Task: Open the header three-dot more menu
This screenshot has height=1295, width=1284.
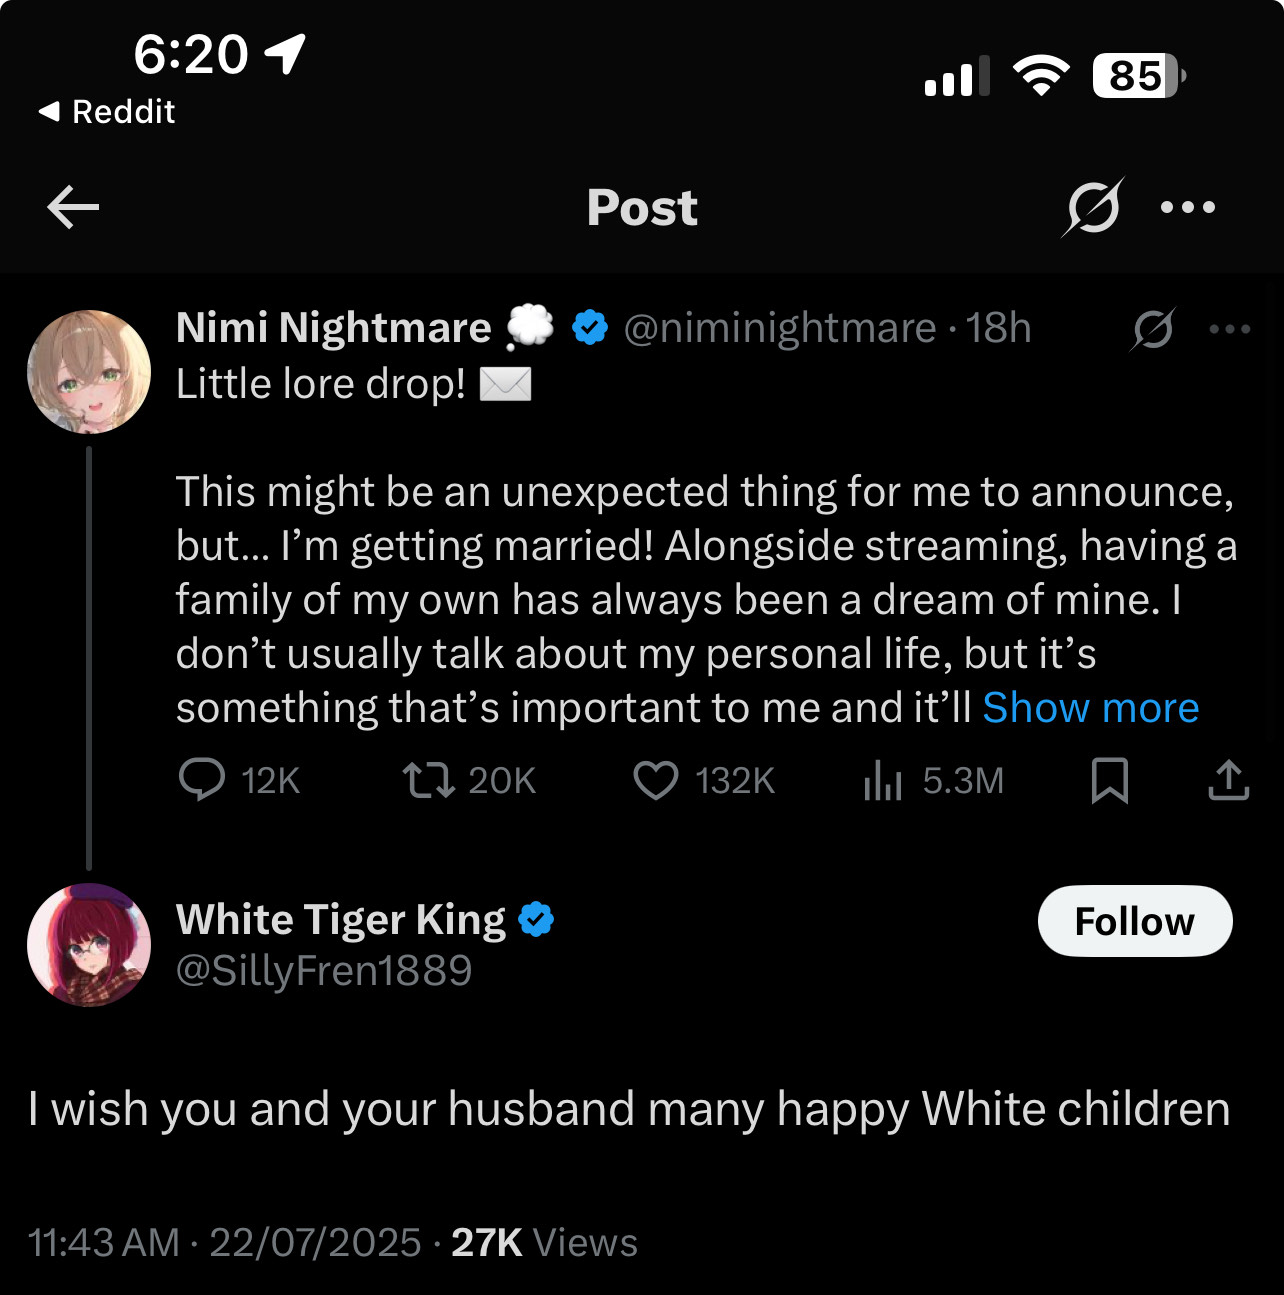Action: (1188, 207)
